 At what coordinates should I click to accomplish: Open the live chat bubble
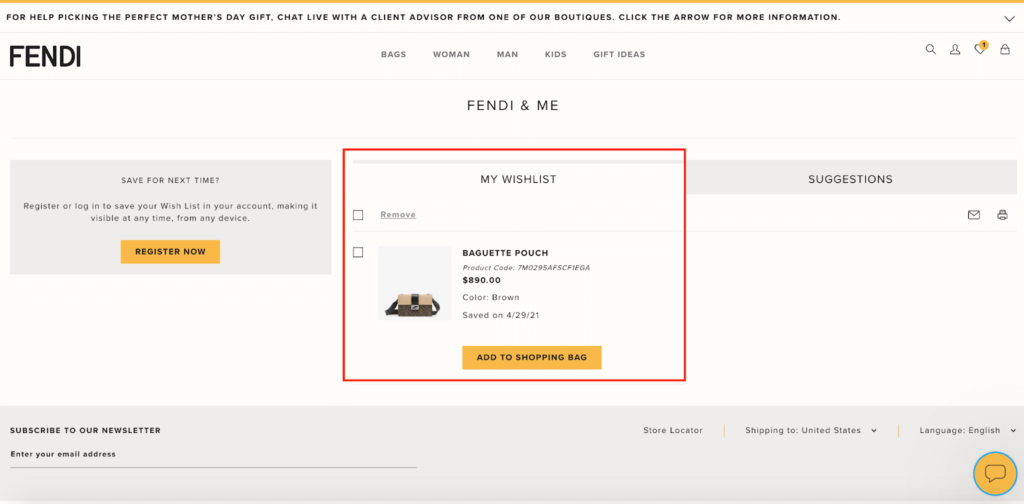click(995, 473)
